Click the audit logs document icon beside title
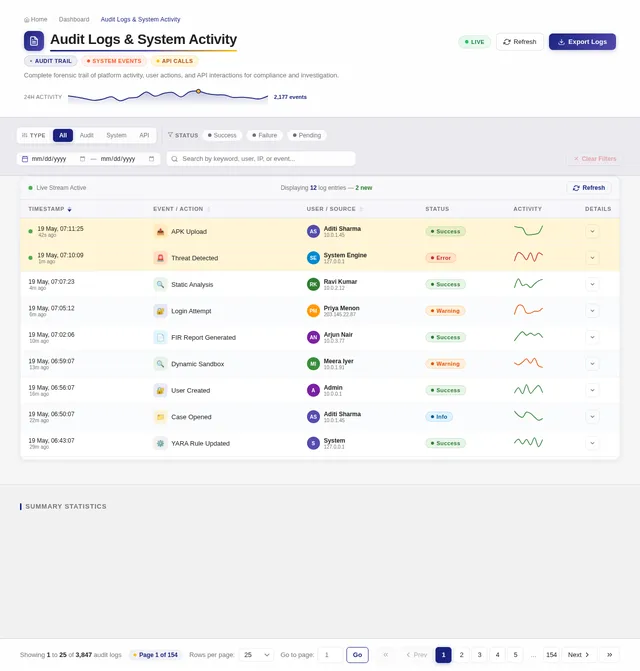The width and height of the screenshot is (640, 671). click(34, 41)
